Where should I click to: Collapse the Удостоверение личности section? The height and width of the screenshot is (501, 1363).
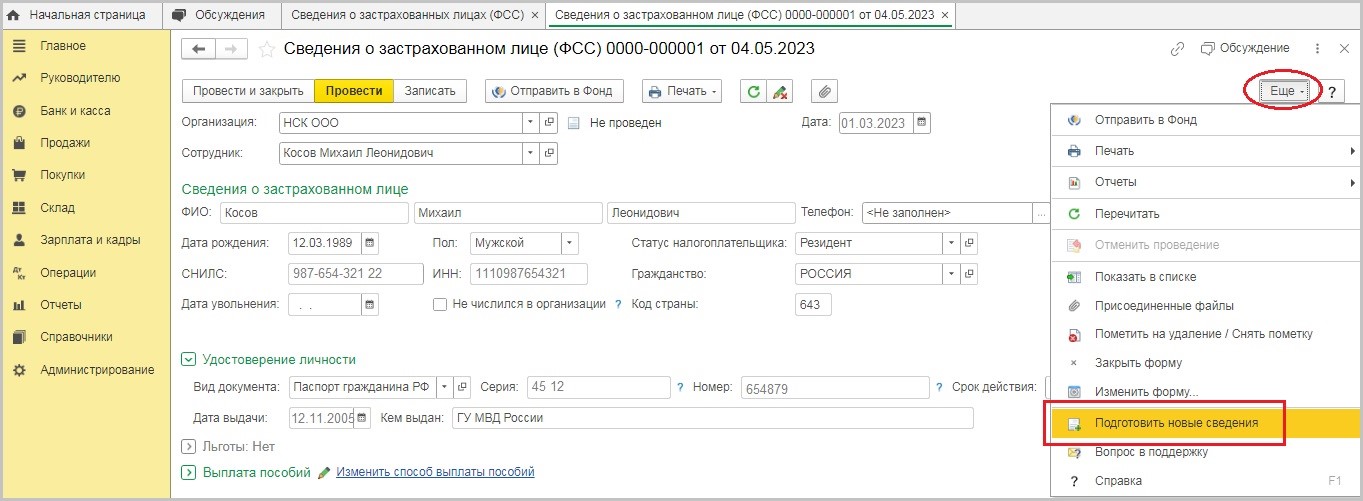(x=188, y=360)
